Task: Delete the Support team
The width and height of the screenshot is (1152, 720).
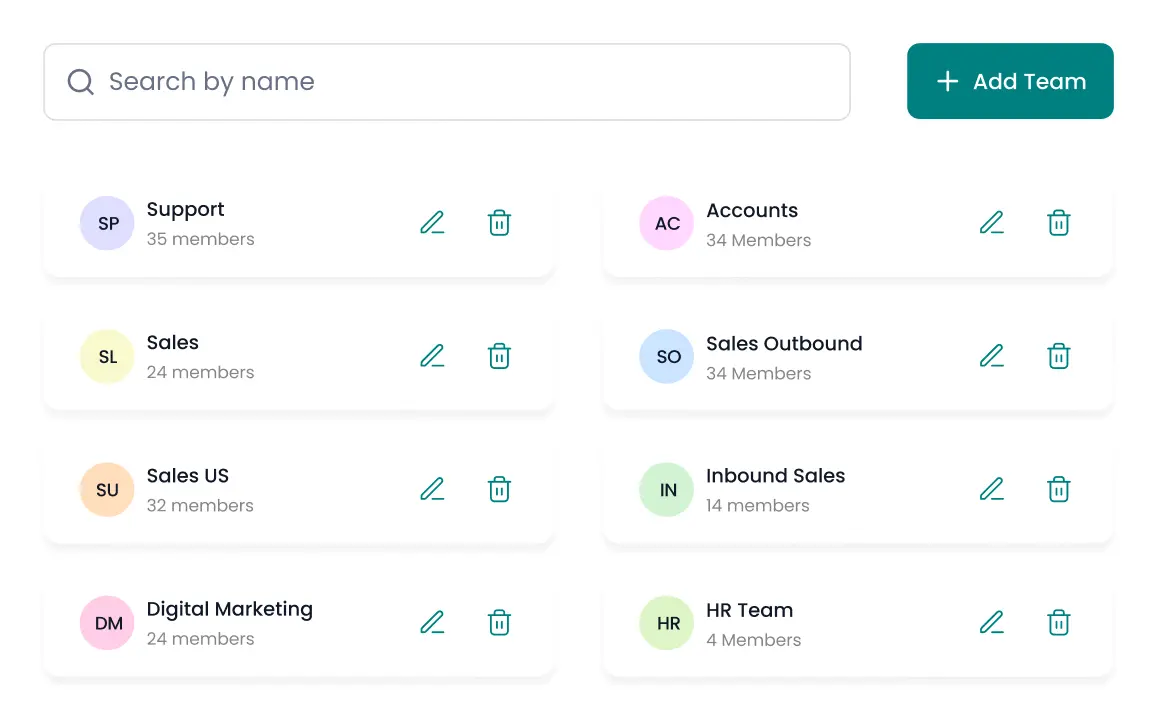Action: [x=499, y=223]
